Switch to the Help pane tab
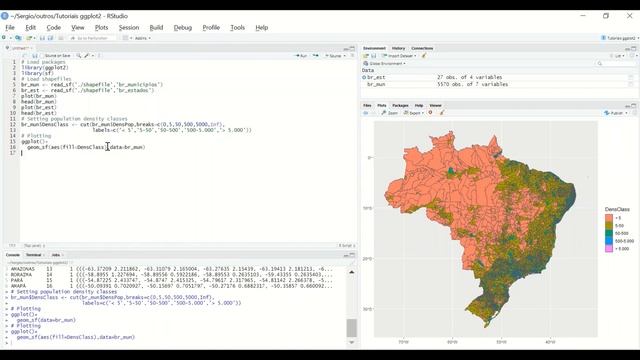This screenshot has height=360, width=640. click(419, 105)
